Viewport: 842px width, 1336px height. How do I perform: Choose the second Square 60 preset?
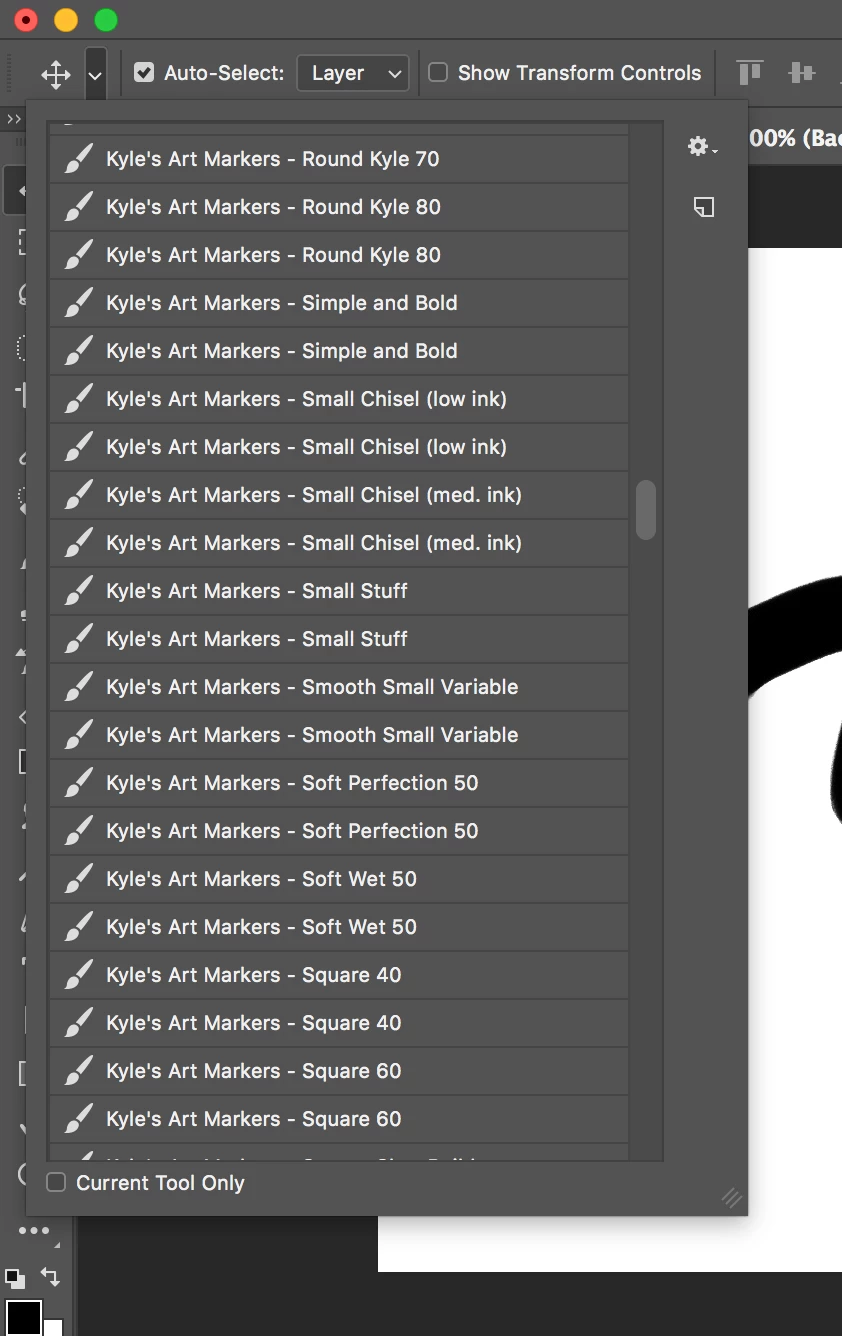coord(339,1119)
